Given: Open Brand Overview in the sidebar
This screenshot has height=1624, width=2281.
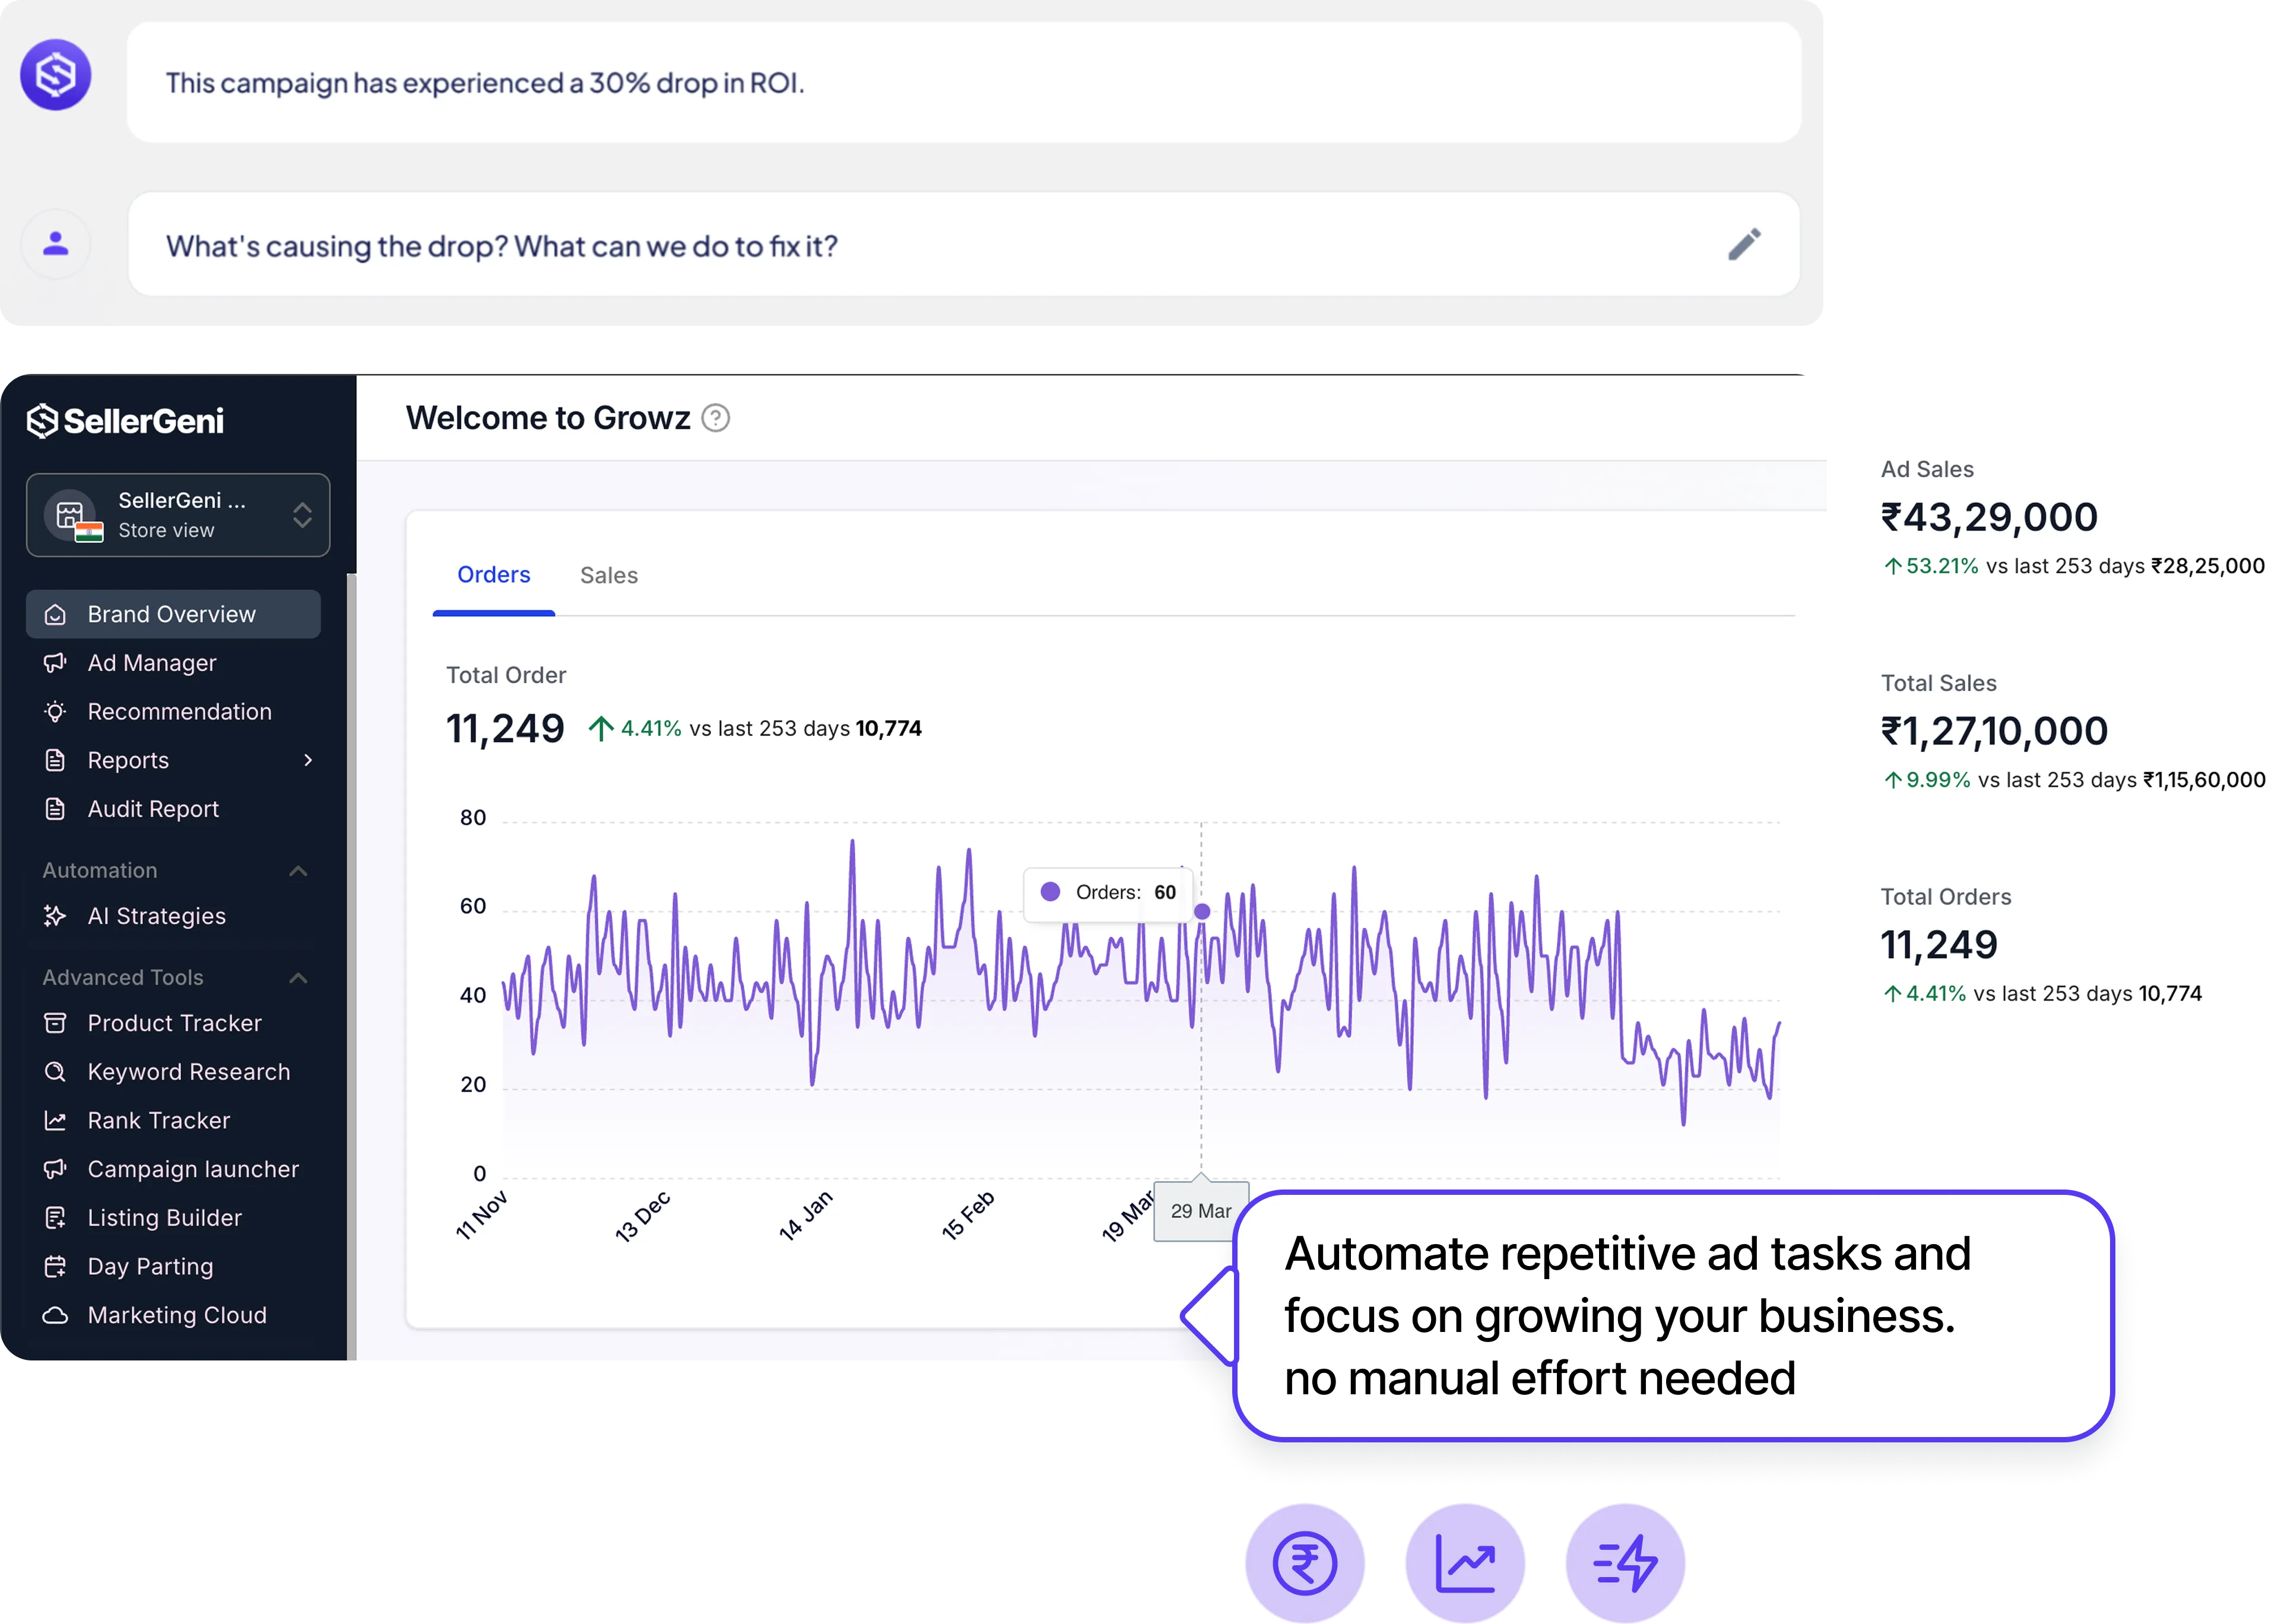Looking at the screenshot, I should 173,614.
